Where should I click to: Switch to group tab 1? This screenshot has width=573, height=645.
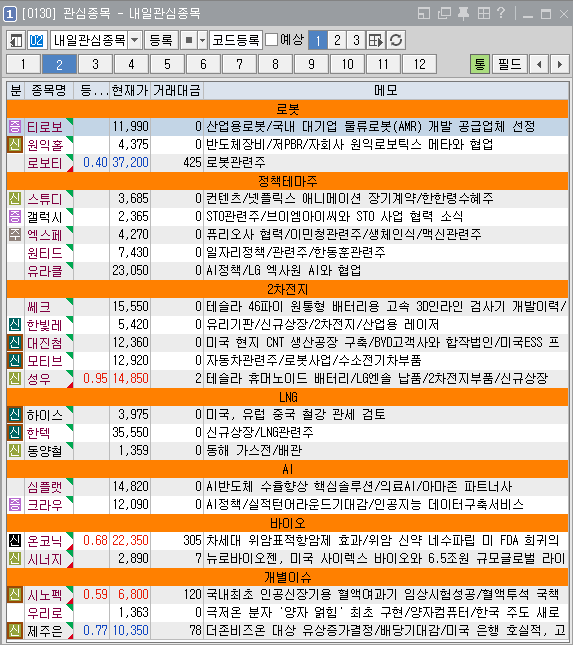click(23, 64)
